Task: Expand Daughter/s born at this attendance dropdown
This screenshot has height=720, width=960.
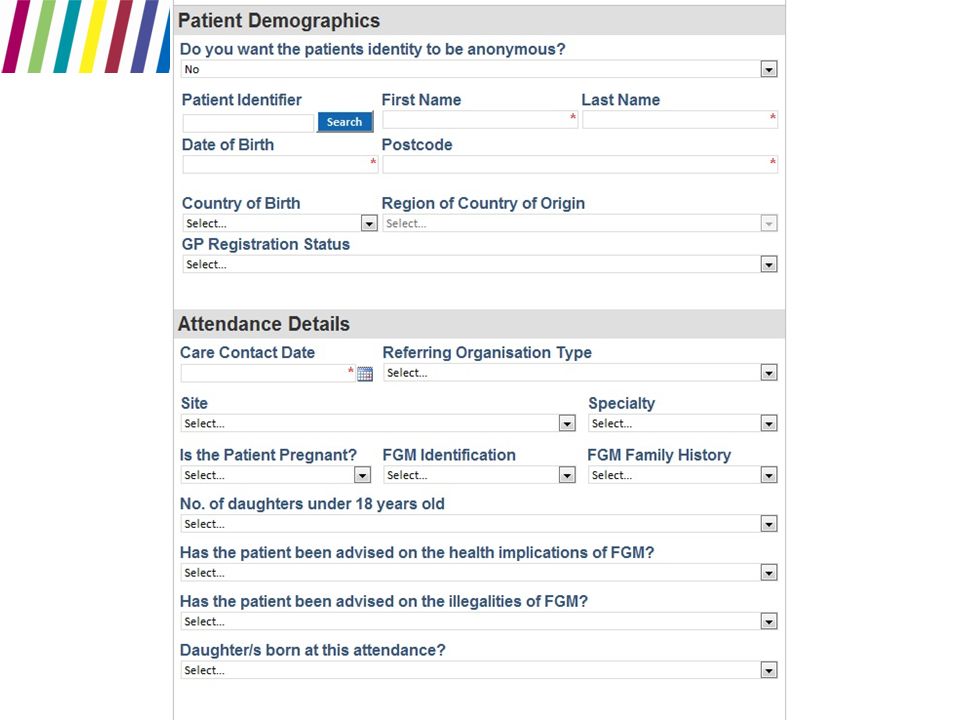Action: coord(479,670)
